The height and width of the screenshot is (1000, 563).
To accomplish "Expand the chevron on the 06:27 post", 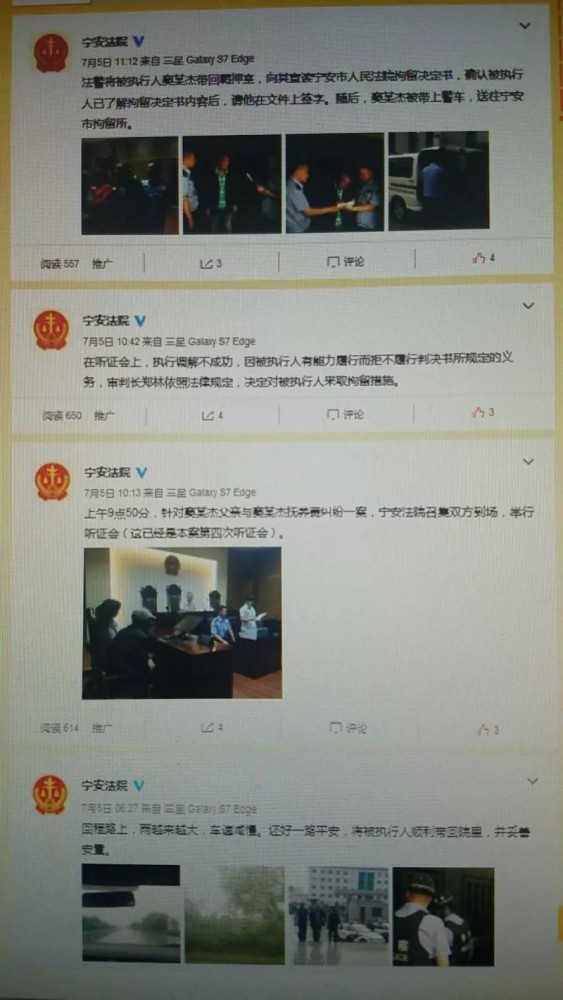I will (532, 781).
